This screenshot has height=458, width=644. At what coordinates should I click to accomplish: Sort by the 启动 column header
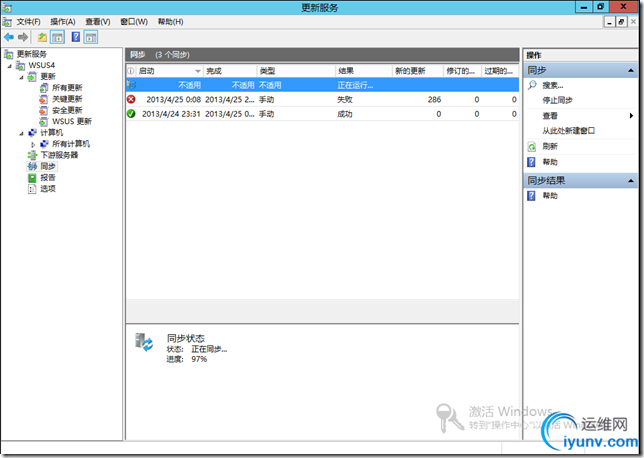point(169,71)
